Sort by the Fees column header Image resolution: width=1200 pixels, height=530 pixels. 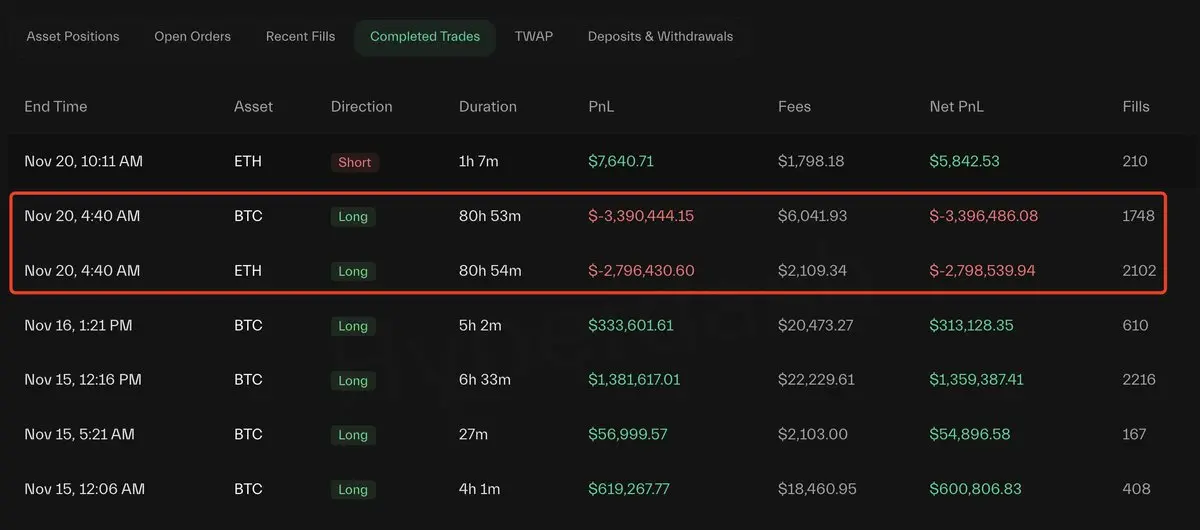click(x=794, y=107)
